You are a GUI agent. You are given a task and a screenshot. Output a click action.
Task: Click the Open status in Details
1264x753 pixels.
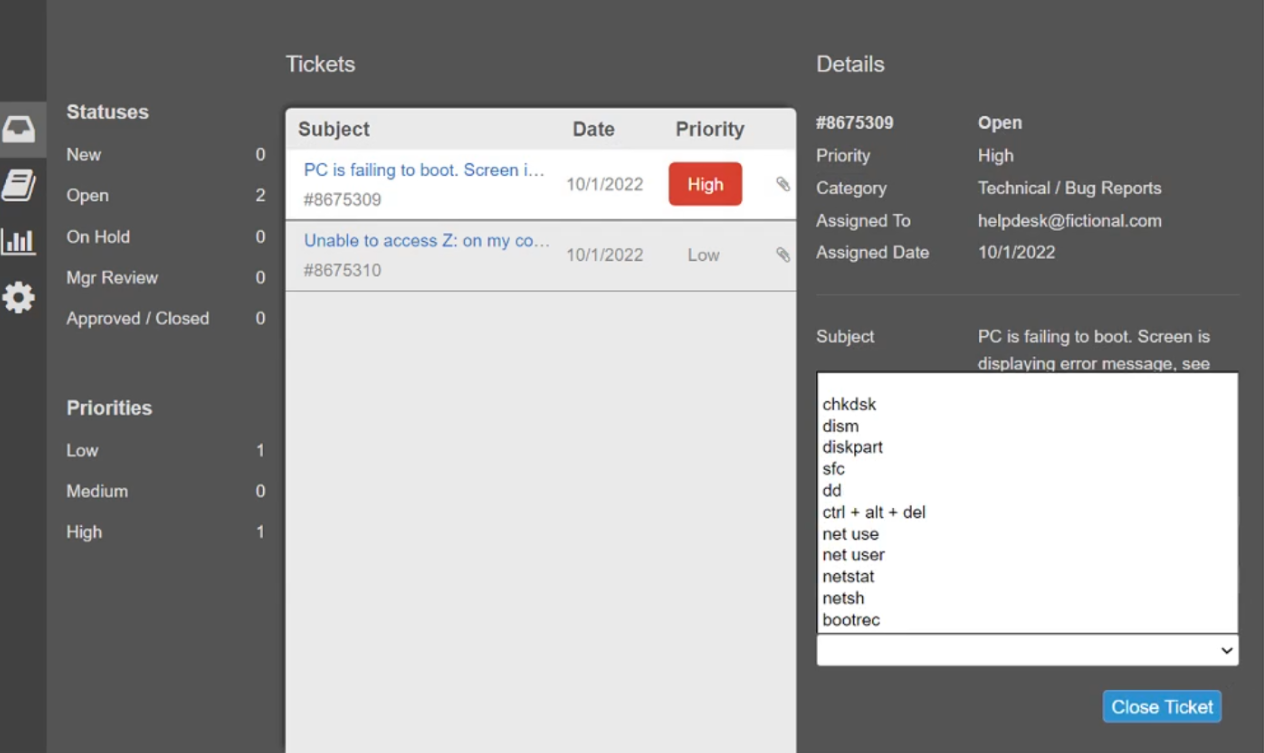click(x=1000, y=123)
